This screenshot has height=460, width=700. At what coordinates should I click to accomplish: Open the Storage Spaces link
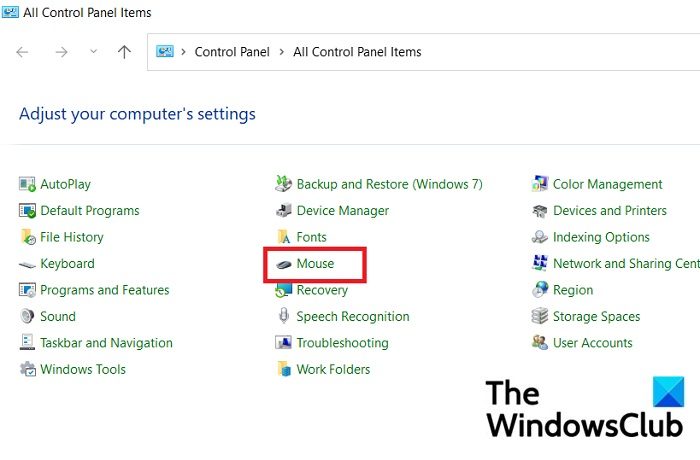tap(596, 316)
